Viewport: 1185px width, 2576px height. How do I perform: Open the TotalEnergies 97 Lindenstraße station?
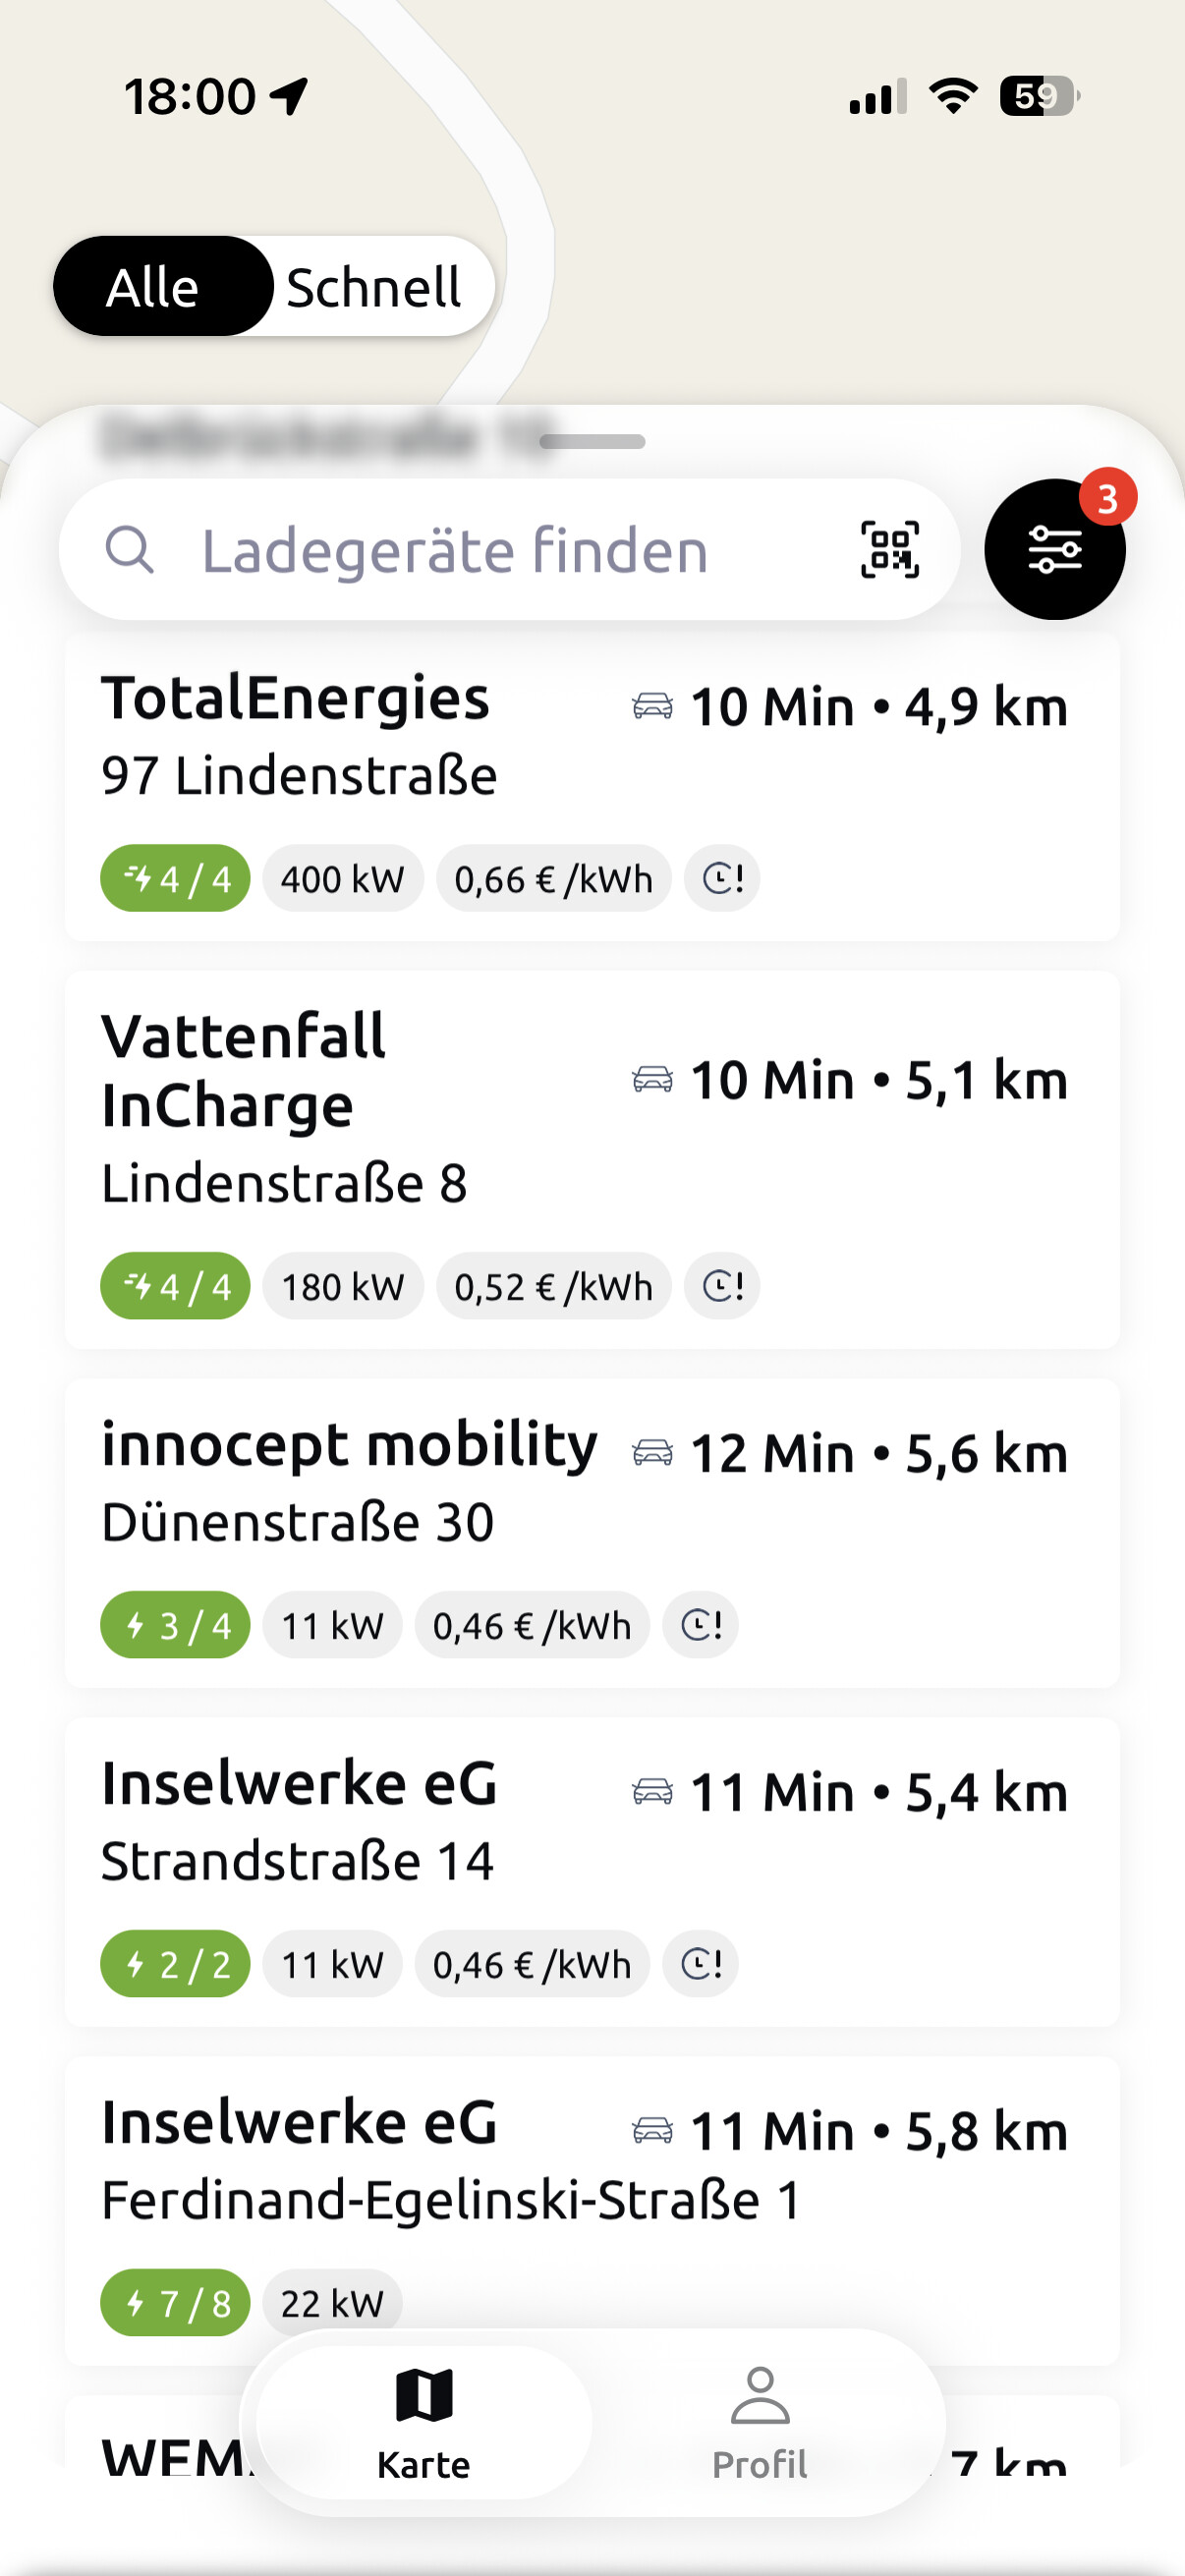[592, 787]
